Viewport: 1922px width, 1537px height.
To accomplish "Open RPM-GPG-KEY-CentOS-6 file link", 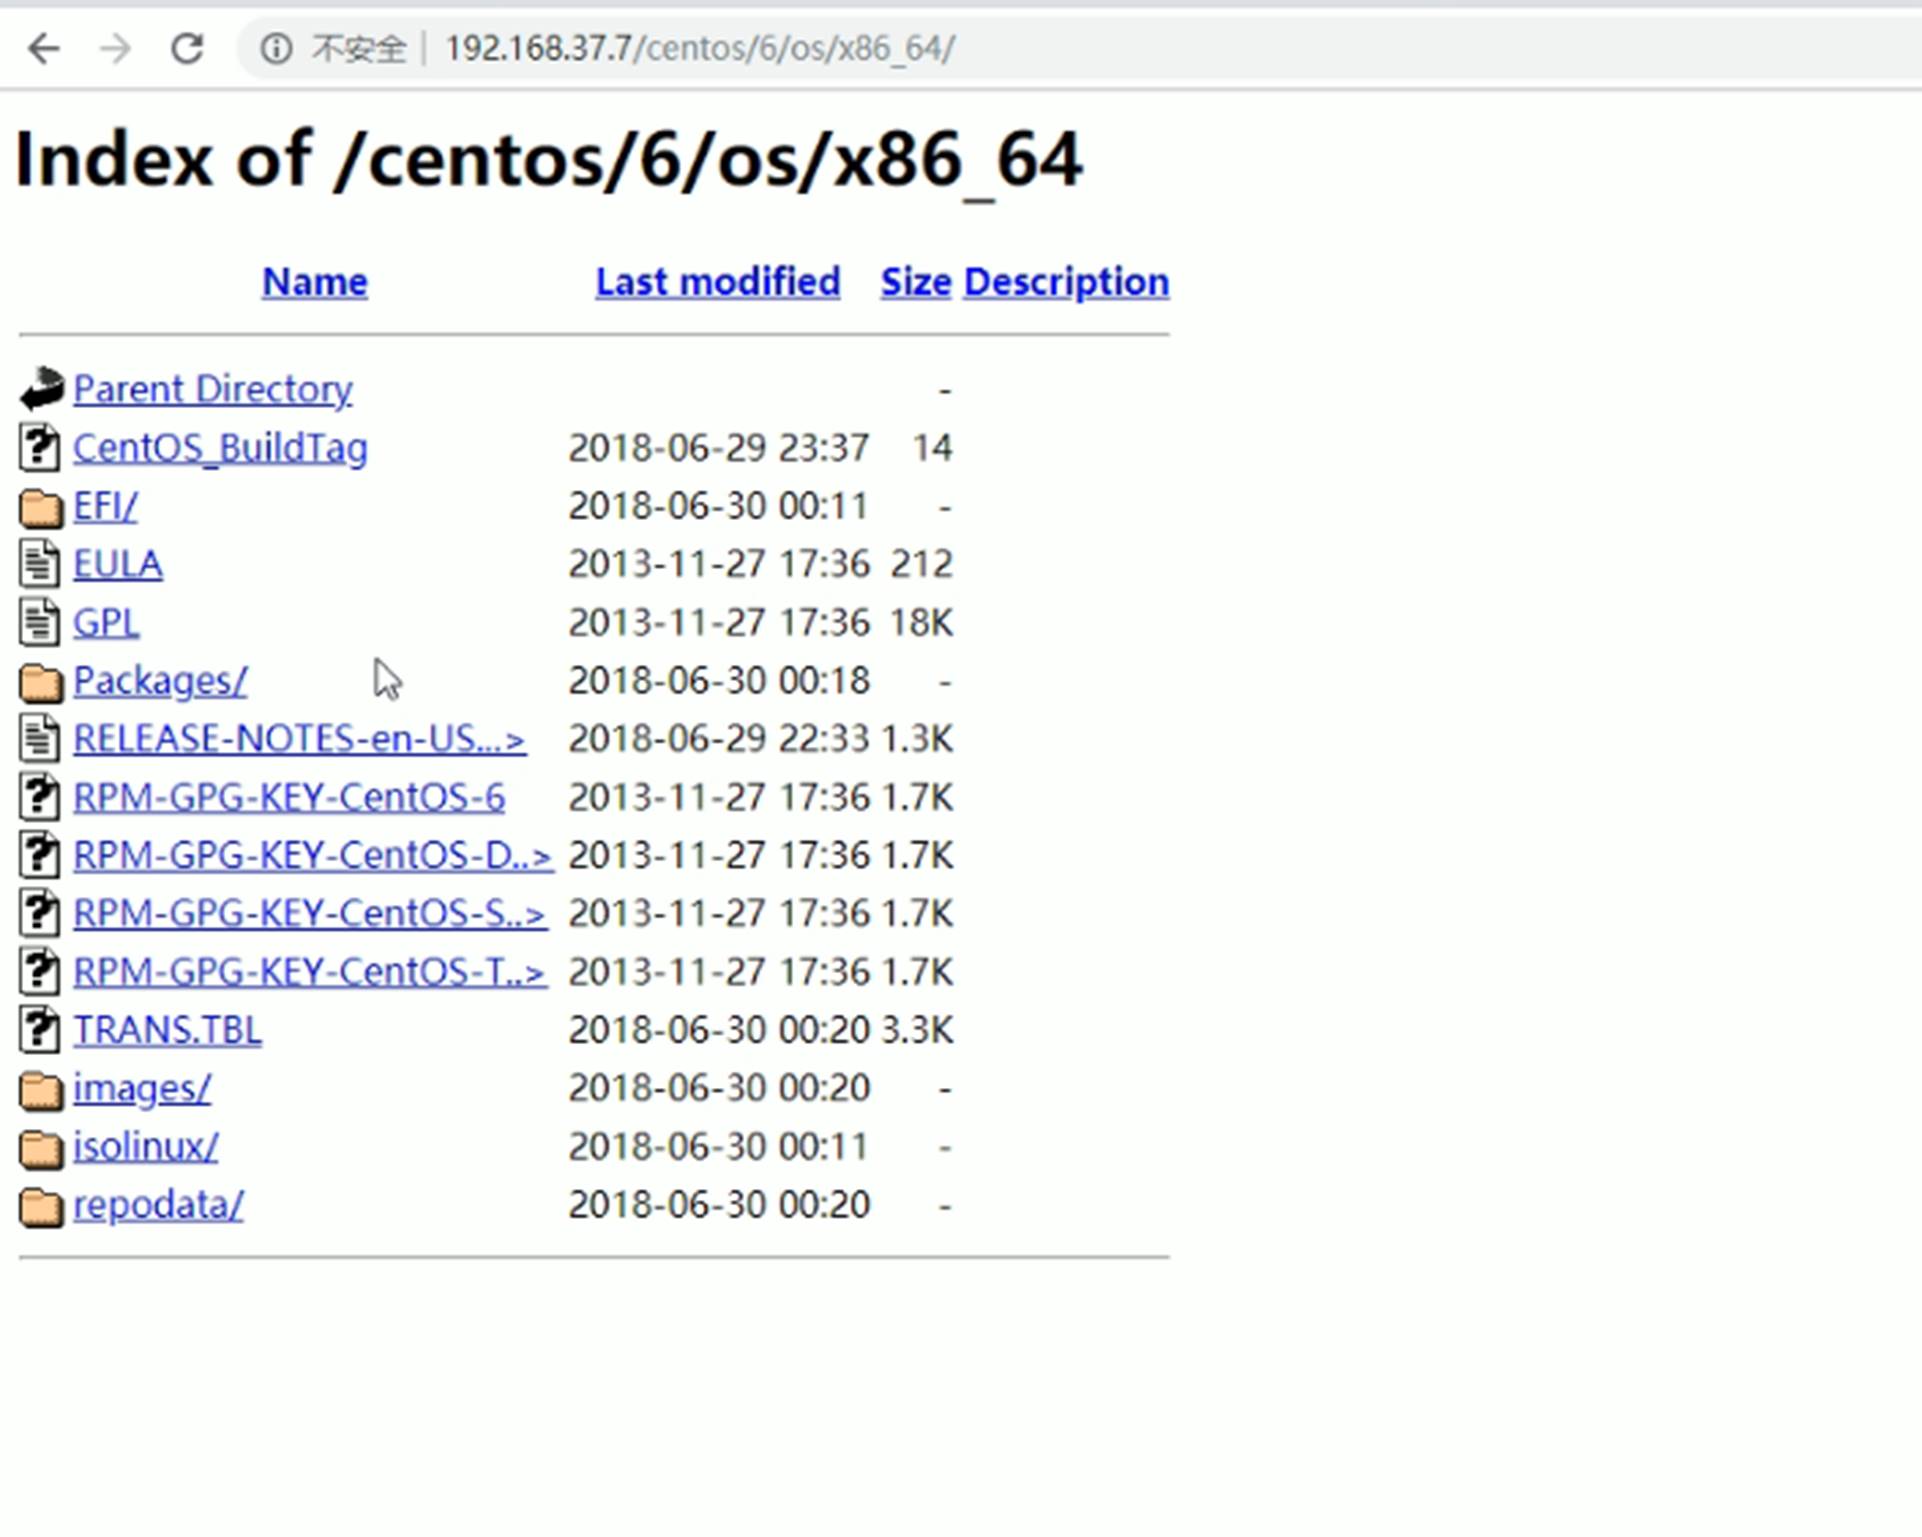I will point(289,797).
